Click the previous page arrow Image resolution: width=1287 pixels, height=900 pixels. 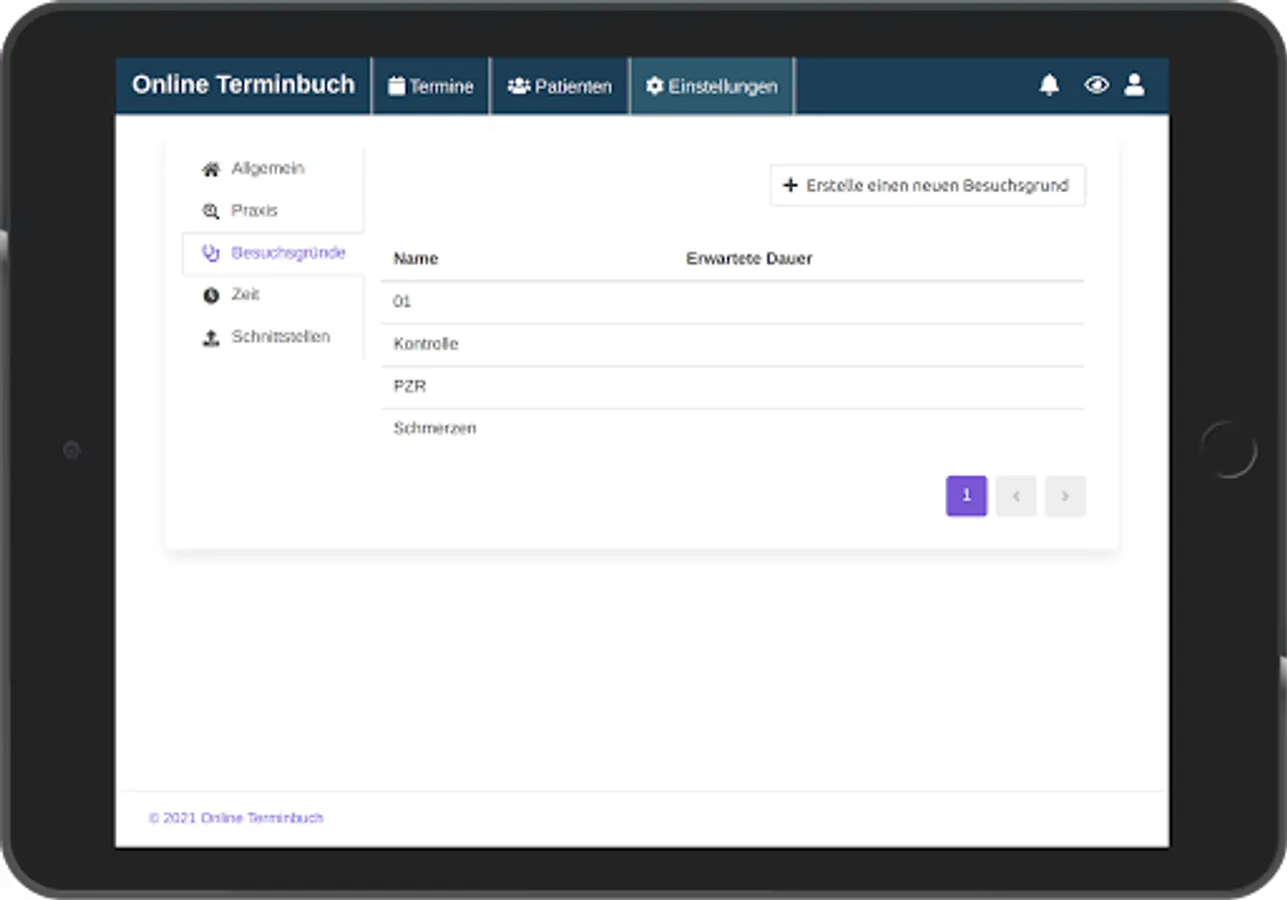pyautogui.click(x=1016, y=496)
